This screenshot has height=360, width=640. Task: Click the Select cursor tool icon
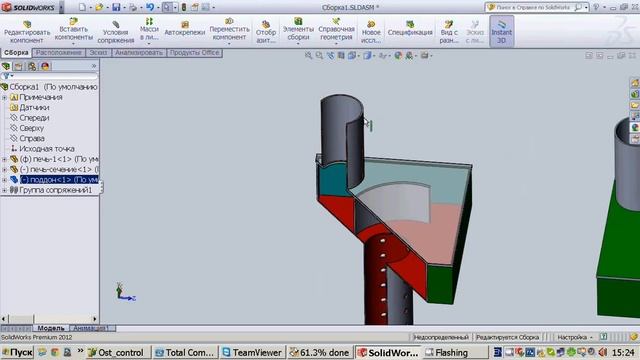click(x=167, y=7)
